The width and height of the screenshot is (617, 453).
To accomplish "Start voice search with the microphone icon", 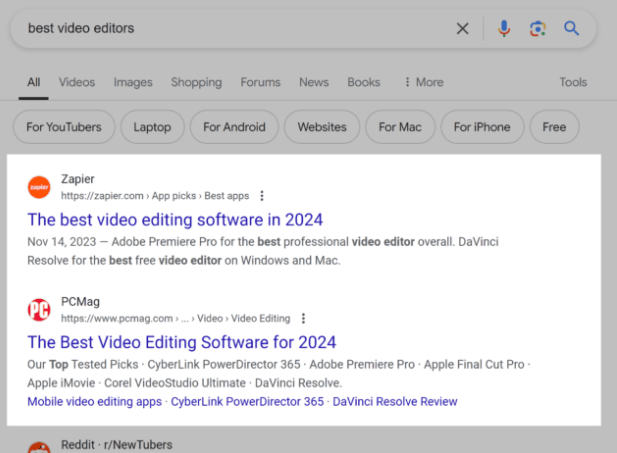I will tap(504, 28).
